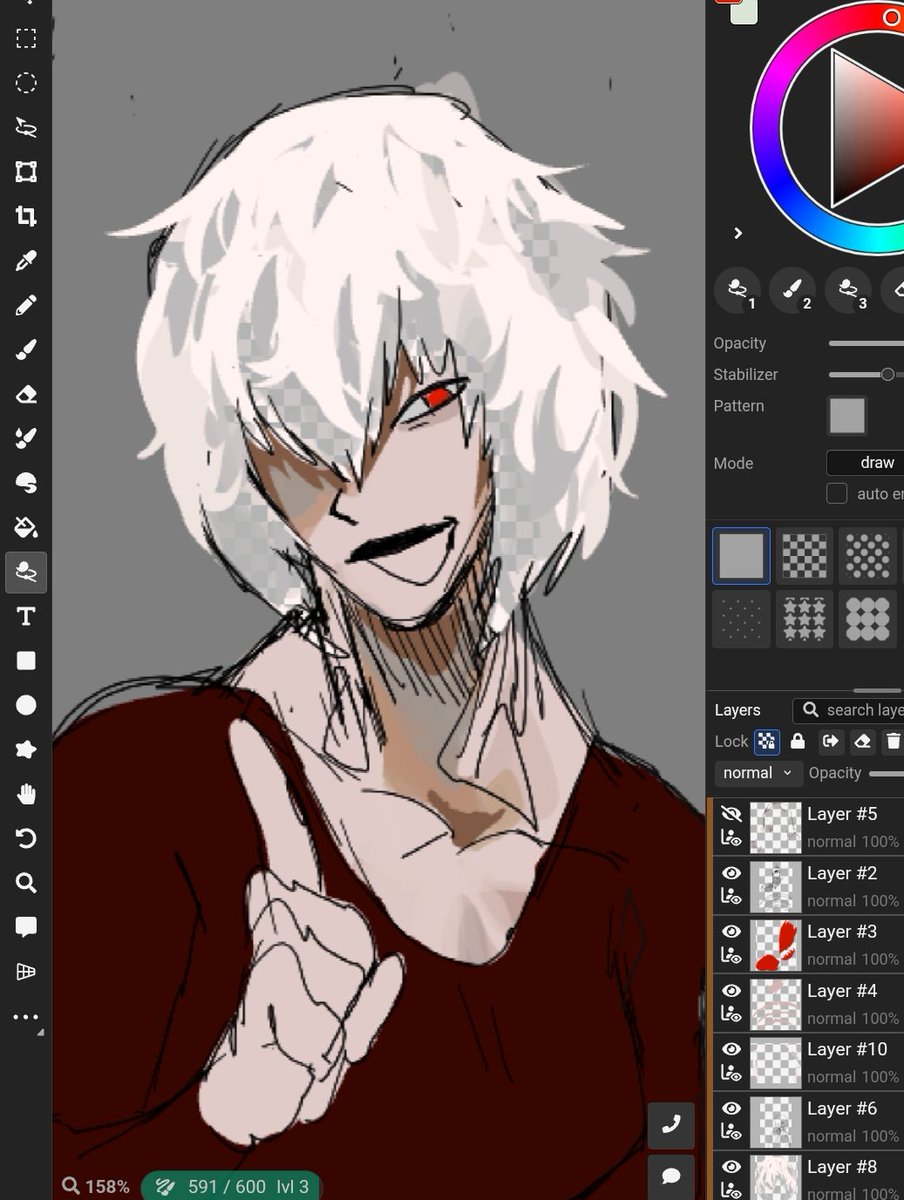Choose tool slot 1
904x1200 pixels.
[738, 292]
